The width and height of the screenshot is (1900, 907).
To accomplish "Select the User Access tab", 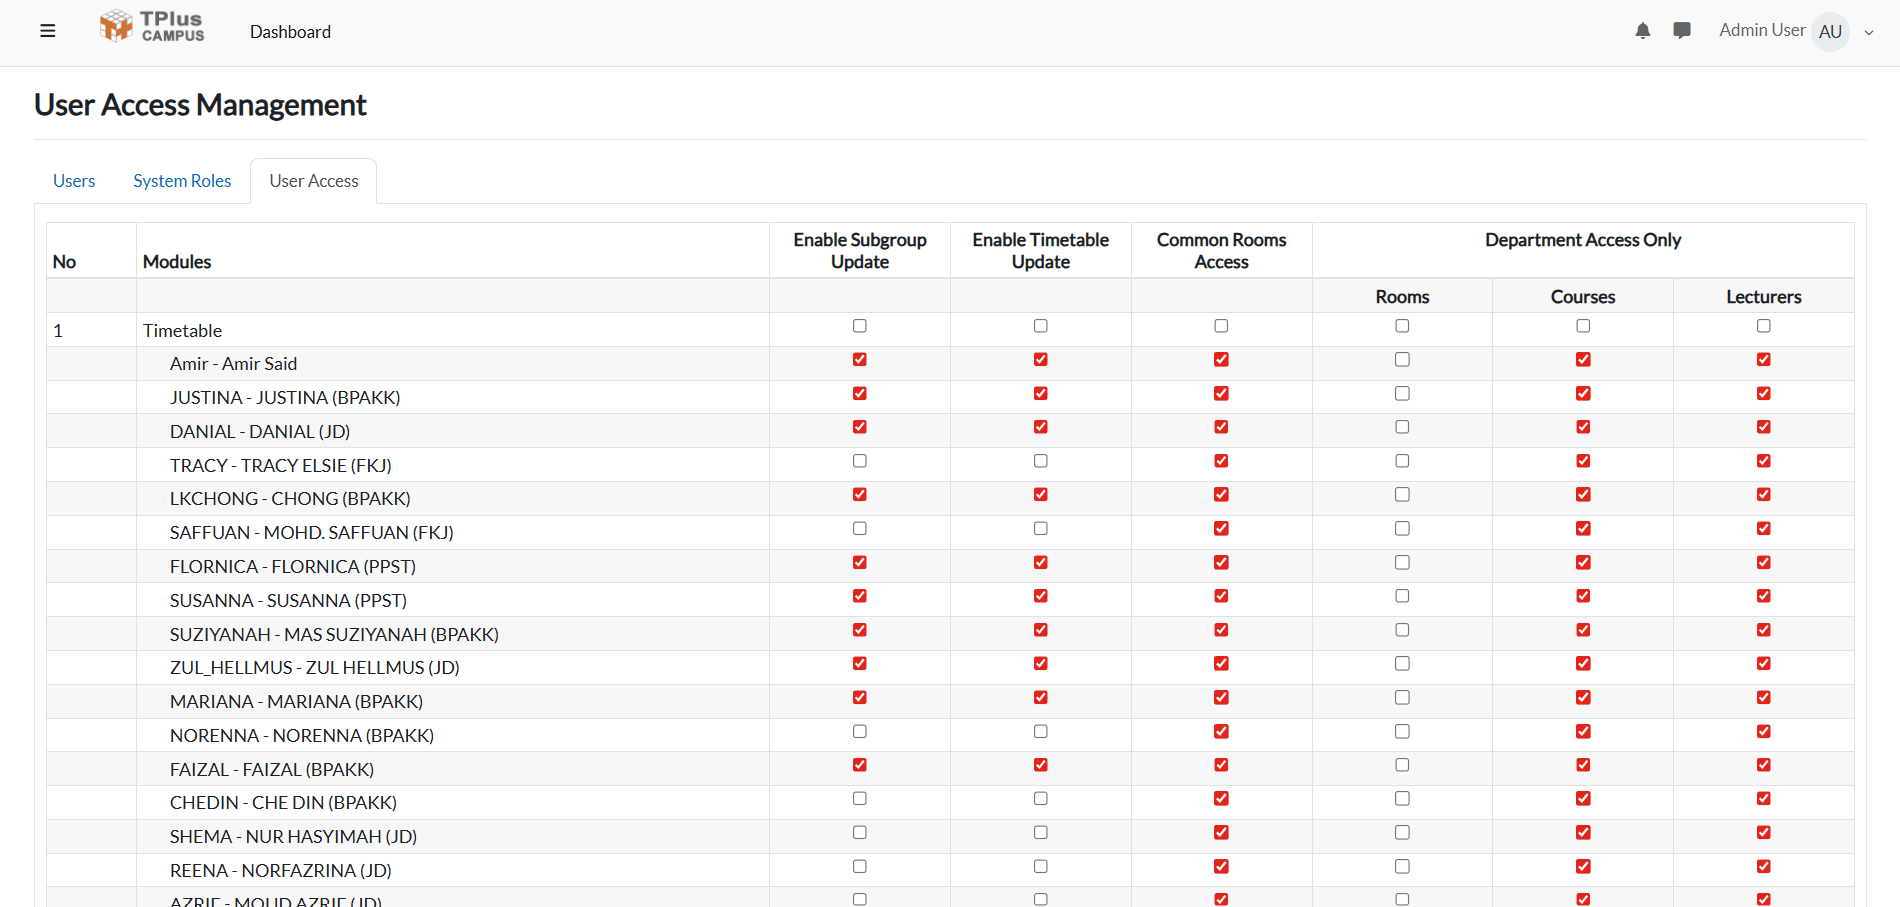I will (x=313, y=180).
